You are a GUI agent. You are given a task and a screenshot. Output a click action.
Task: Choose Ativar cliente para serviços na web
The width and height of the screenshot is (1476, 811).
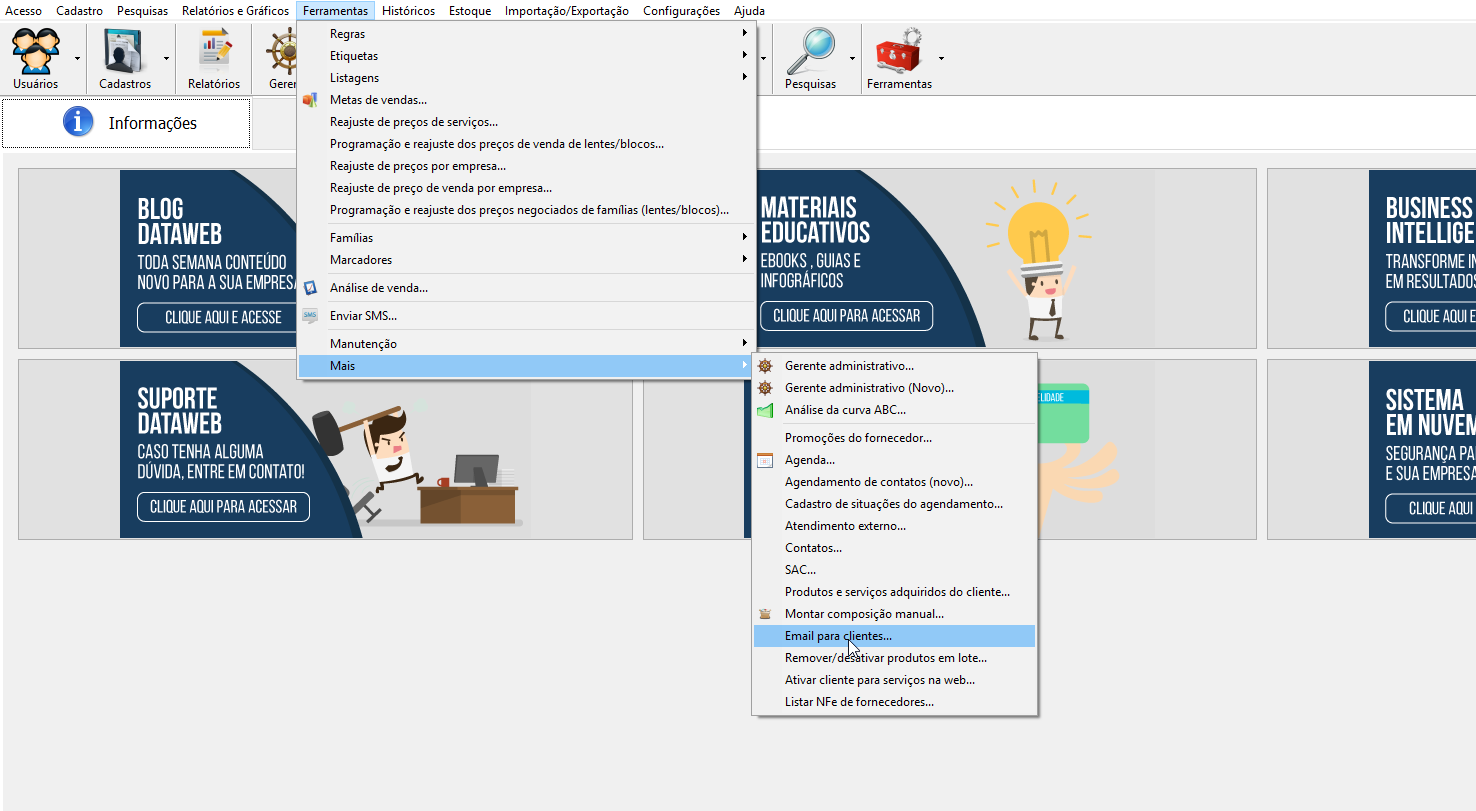coord(894,680)
